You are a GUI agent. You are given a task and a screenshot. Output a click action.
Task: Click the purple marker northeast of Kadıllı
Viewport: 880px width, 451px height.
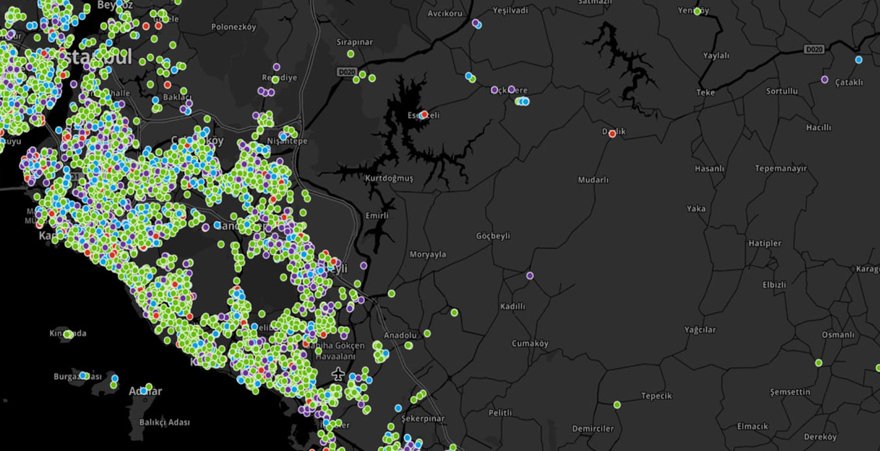pos(530,275)
